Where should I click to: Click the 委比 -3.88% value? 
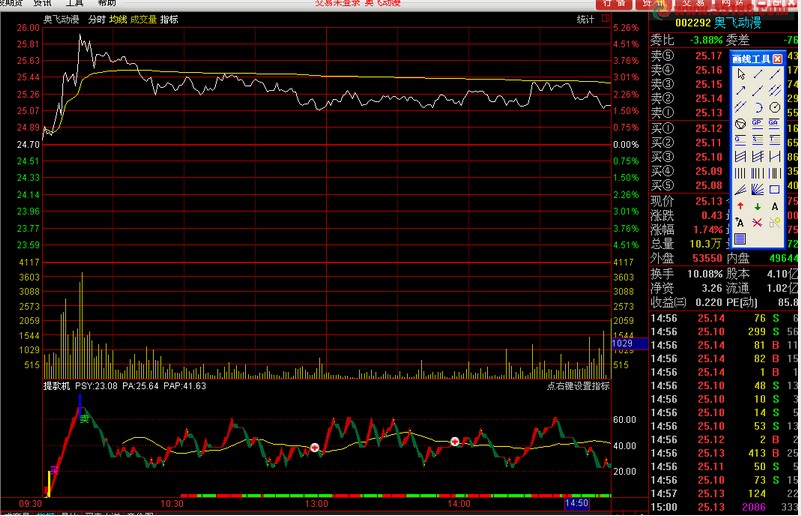tap(706, 40)
